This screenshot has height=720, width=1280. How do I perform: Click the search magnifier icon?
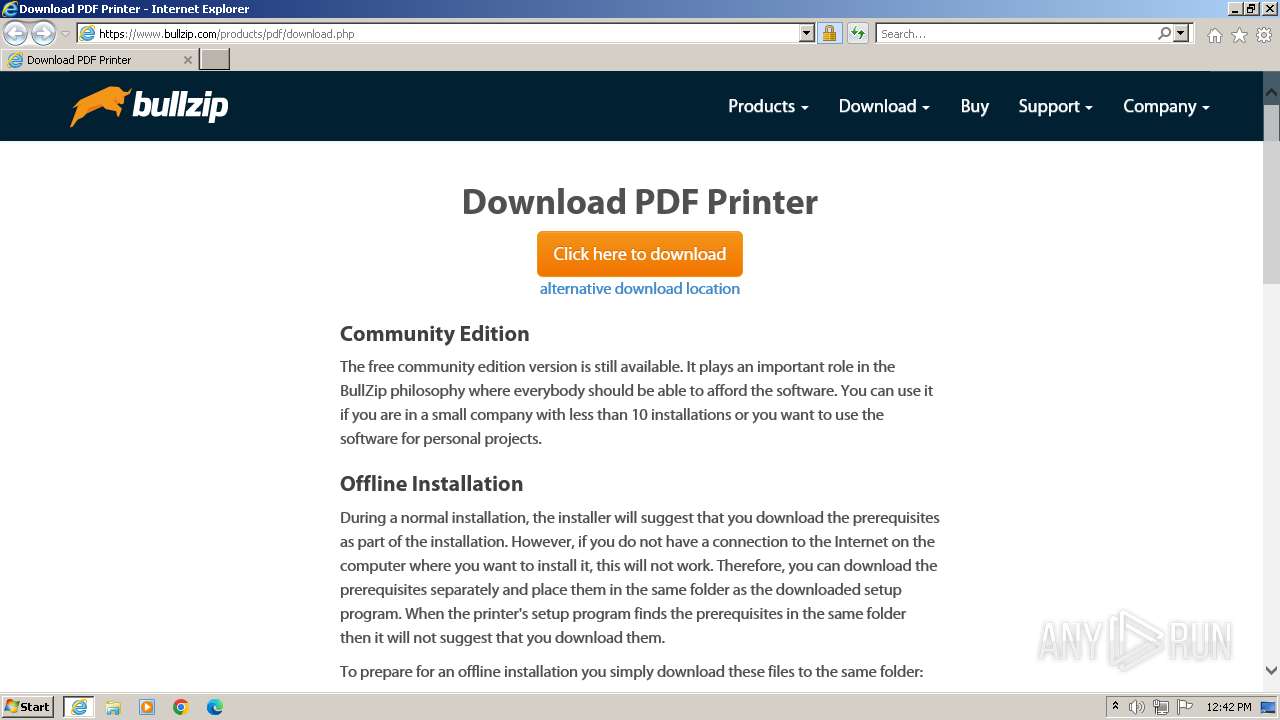pos(1164,33)
